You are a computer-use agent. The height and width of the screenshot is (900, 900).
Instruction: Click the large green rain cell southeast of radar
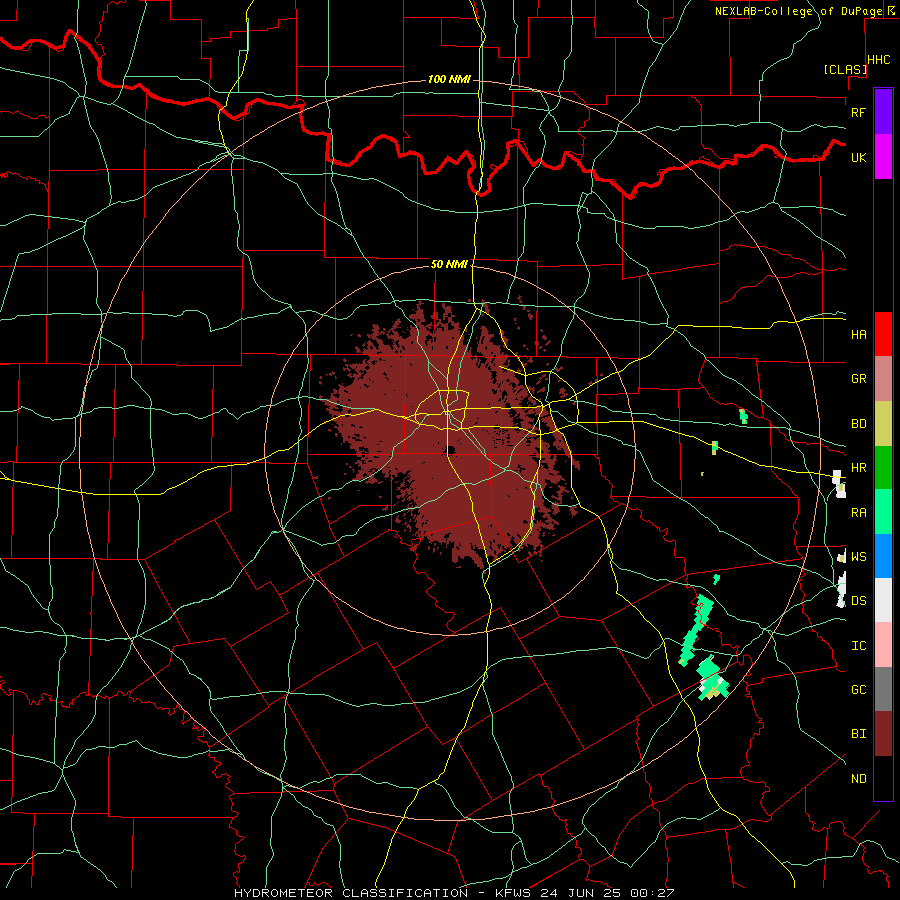[712, 678]
